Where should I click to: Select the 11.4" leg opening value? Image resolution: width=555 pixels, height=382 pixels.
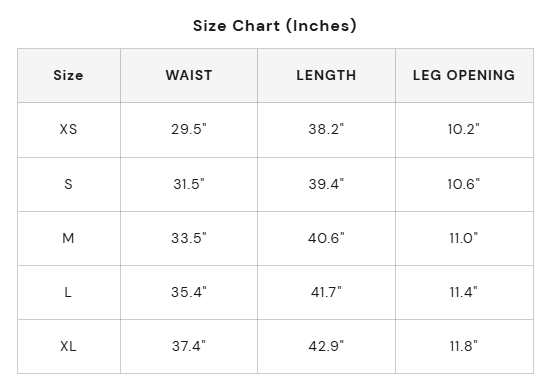point(464,292)
